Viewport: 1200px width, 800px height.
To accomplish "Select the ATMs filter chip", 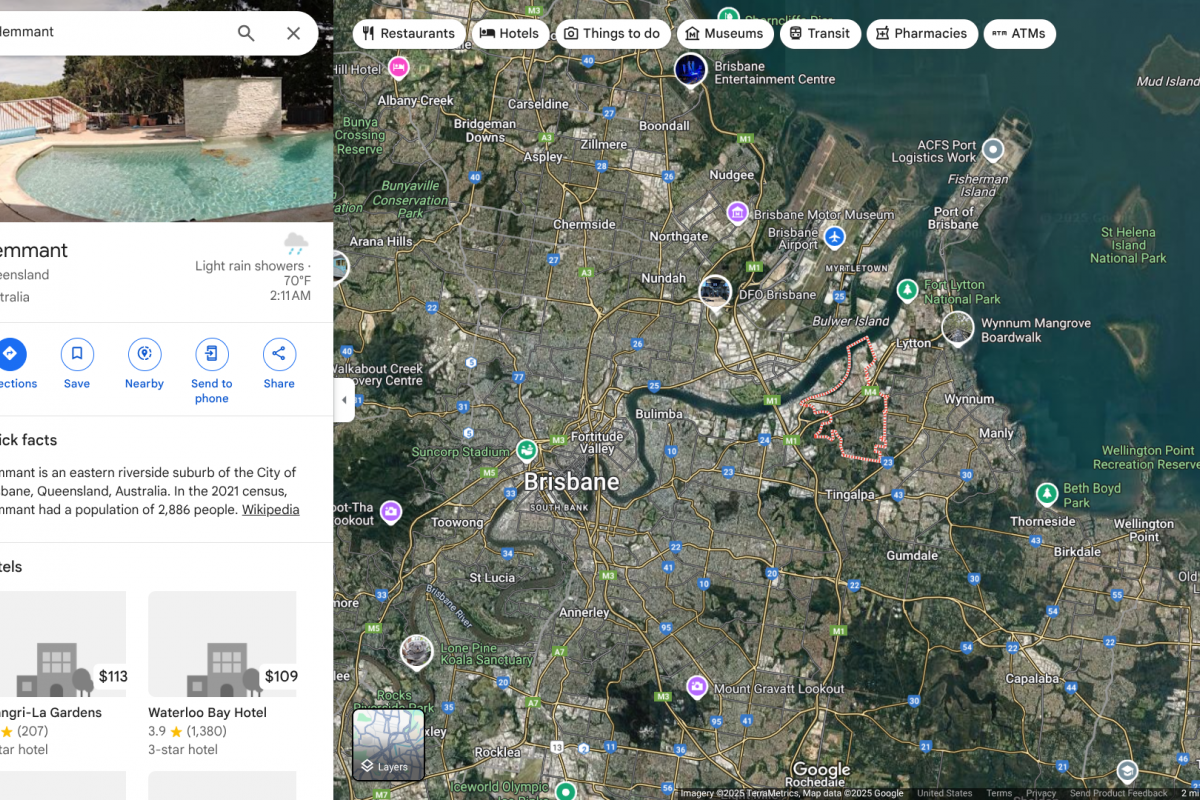I will pyautogui.click(x=1019, y=33).
